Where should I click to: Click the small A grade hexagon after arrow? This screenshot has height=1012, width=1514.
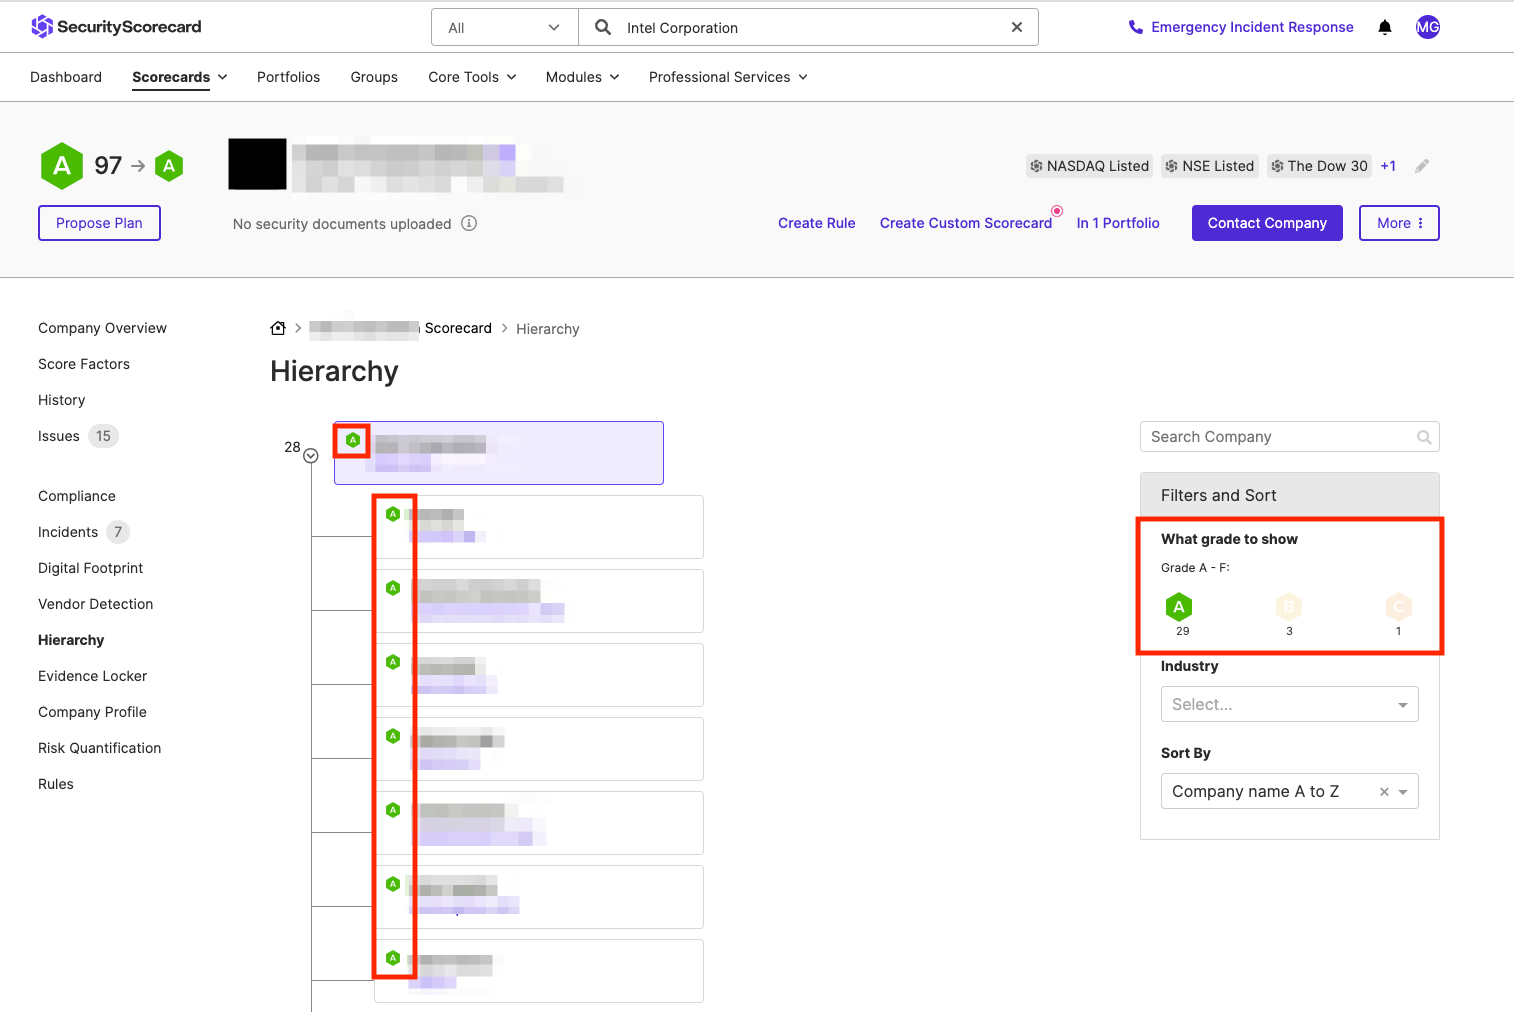(169, 166)
